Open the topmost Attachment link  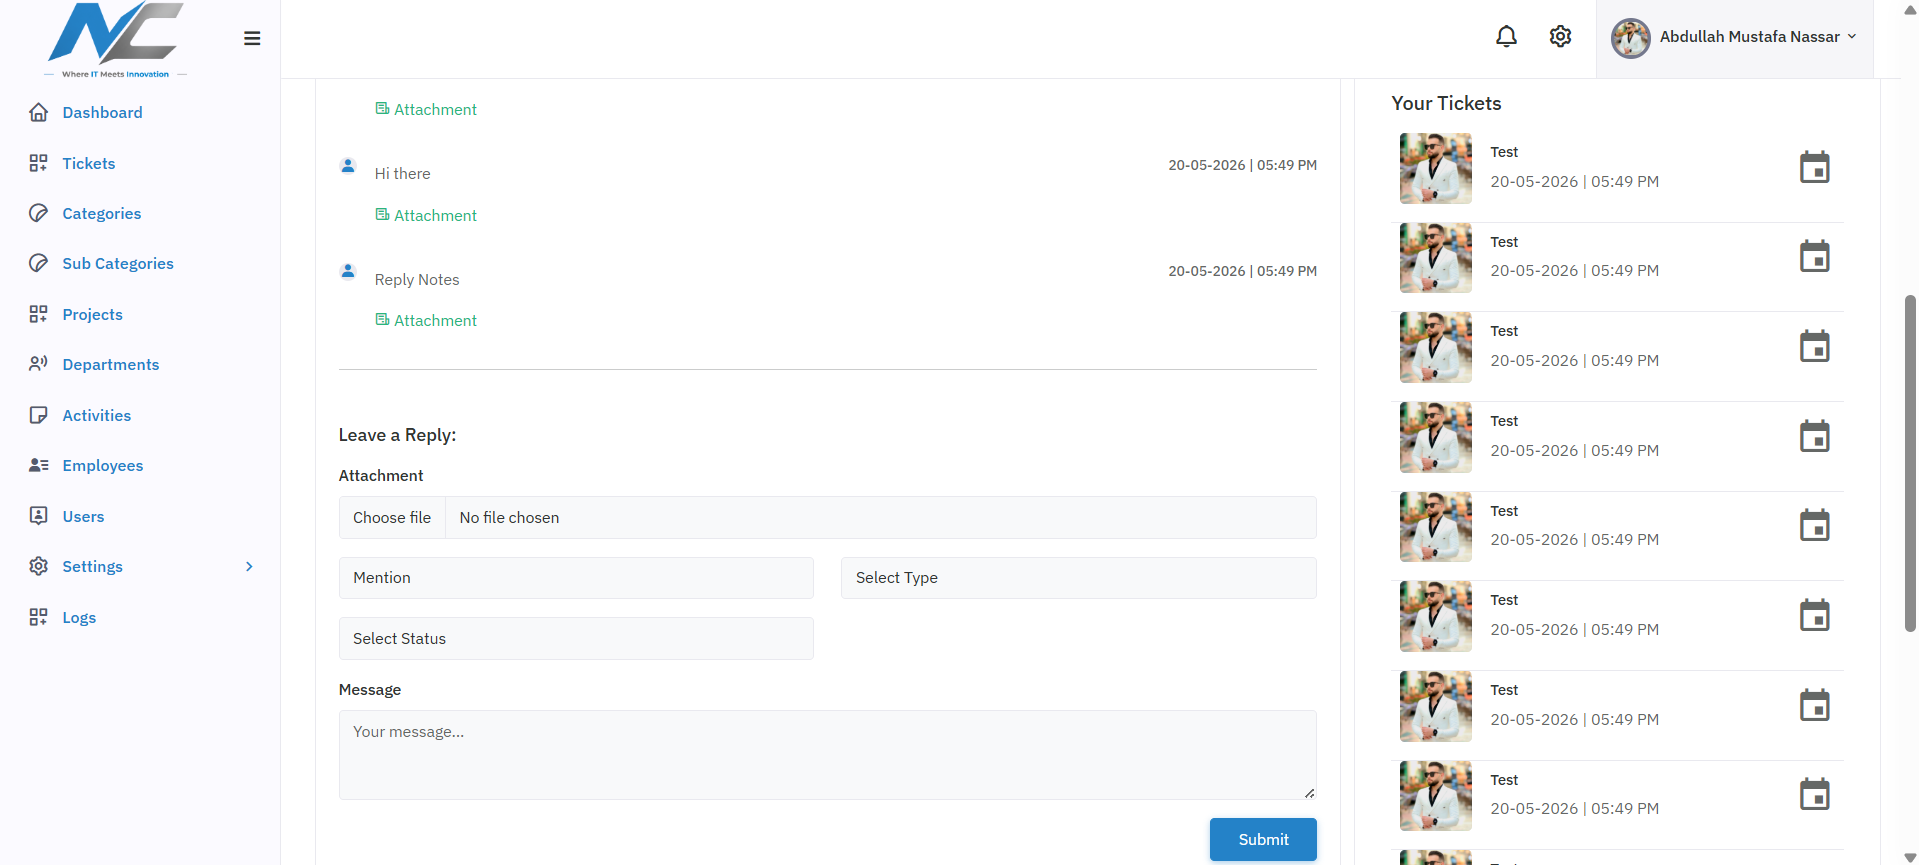point(426,109)
